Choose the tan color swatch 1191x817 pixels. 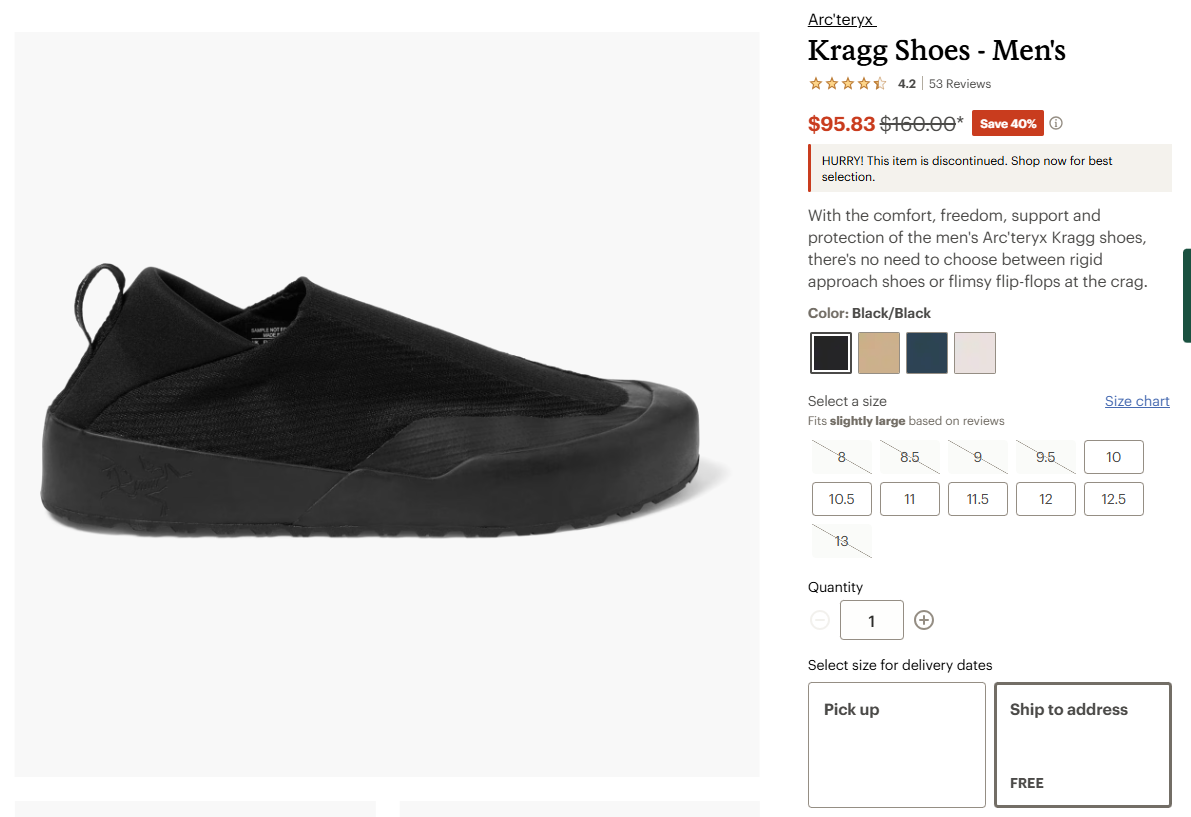(879, 353)
